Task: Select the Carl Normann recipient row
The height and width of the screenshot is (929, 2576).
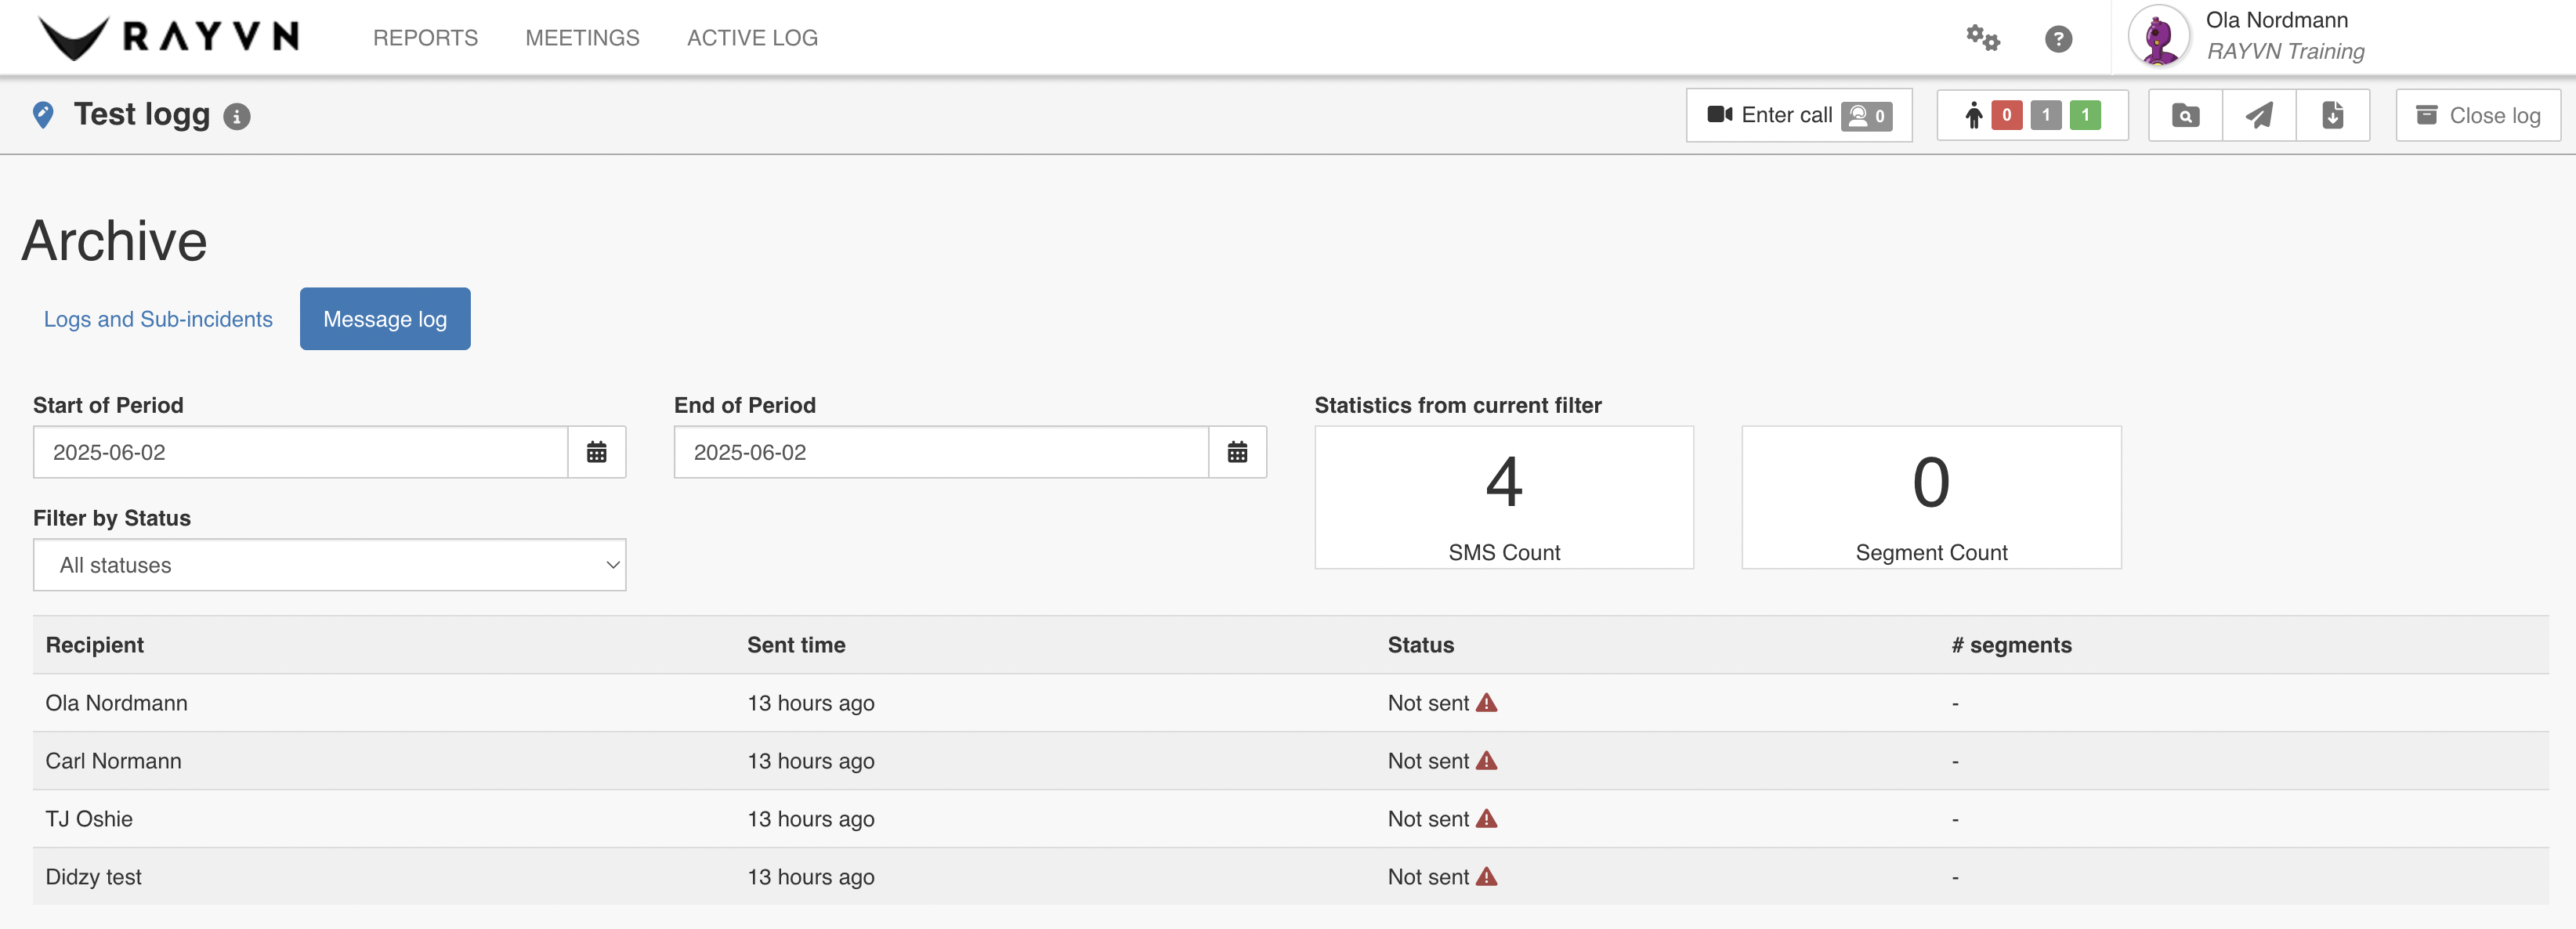Action: tap(1290, 761)
